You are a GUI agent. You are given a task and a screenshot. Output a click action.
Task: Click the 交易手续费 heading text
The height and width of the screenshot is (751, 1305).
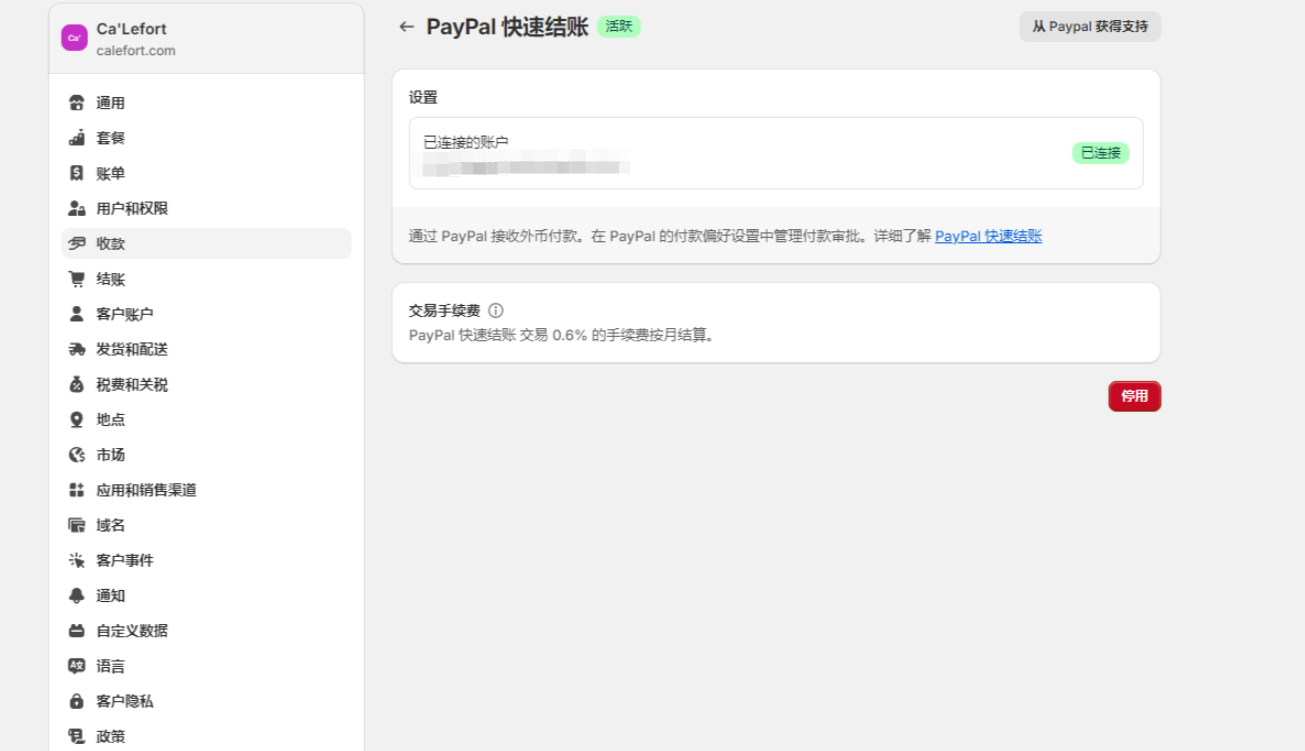pyautogui.click(x=444, y=311)
